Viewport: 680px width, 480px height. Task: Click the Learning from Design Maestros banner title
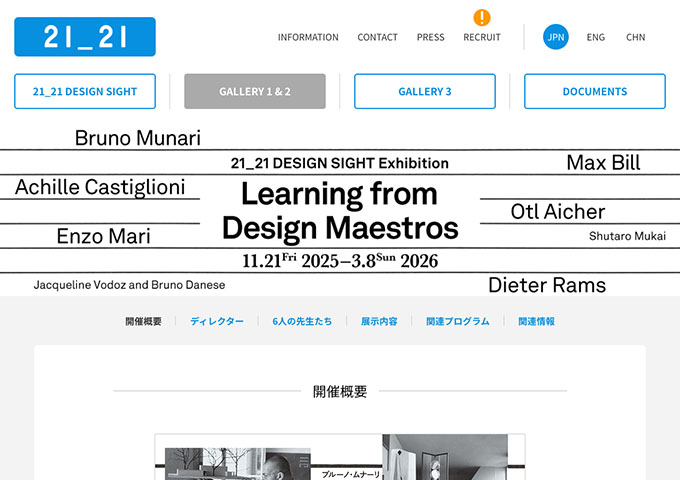(340, 211)
